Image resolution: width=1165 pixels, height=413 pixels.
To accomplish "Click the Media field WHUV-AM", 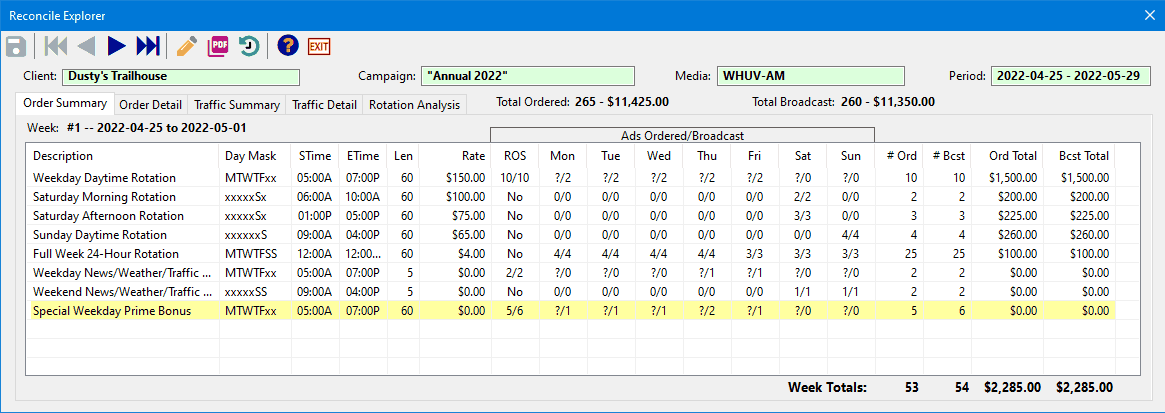I will 810,76.
